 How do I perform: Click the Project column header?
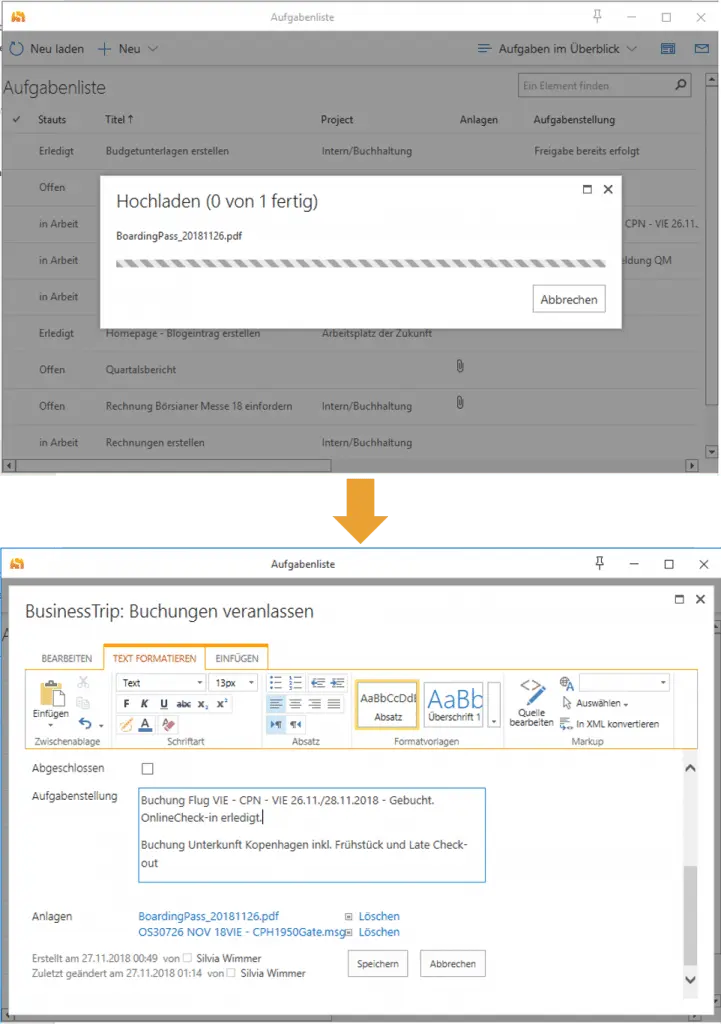pyautogui.click(x=337, y=120)
